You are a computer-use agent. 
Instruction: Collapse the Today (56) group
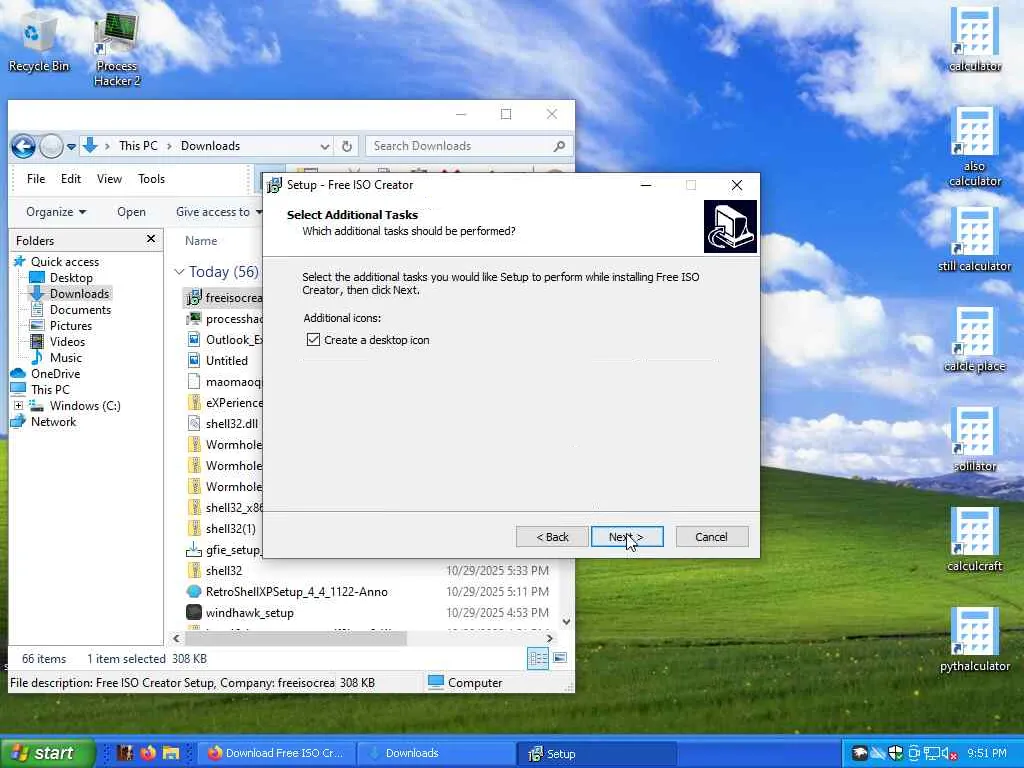pyautogui.click(x=179, y=272)
